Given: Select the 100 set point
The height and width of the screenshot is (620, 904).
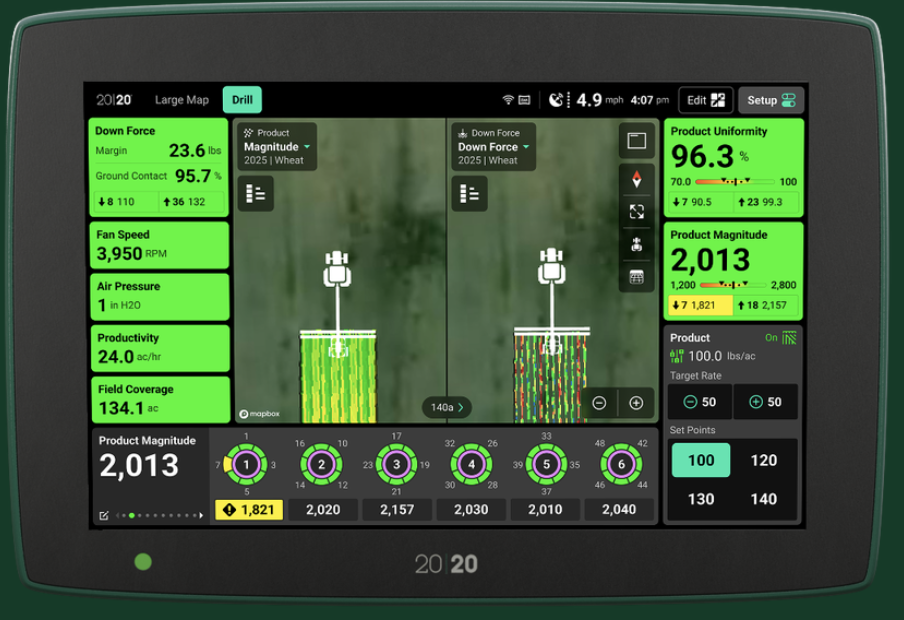Looking at the screenshot, I should (701, 460).
